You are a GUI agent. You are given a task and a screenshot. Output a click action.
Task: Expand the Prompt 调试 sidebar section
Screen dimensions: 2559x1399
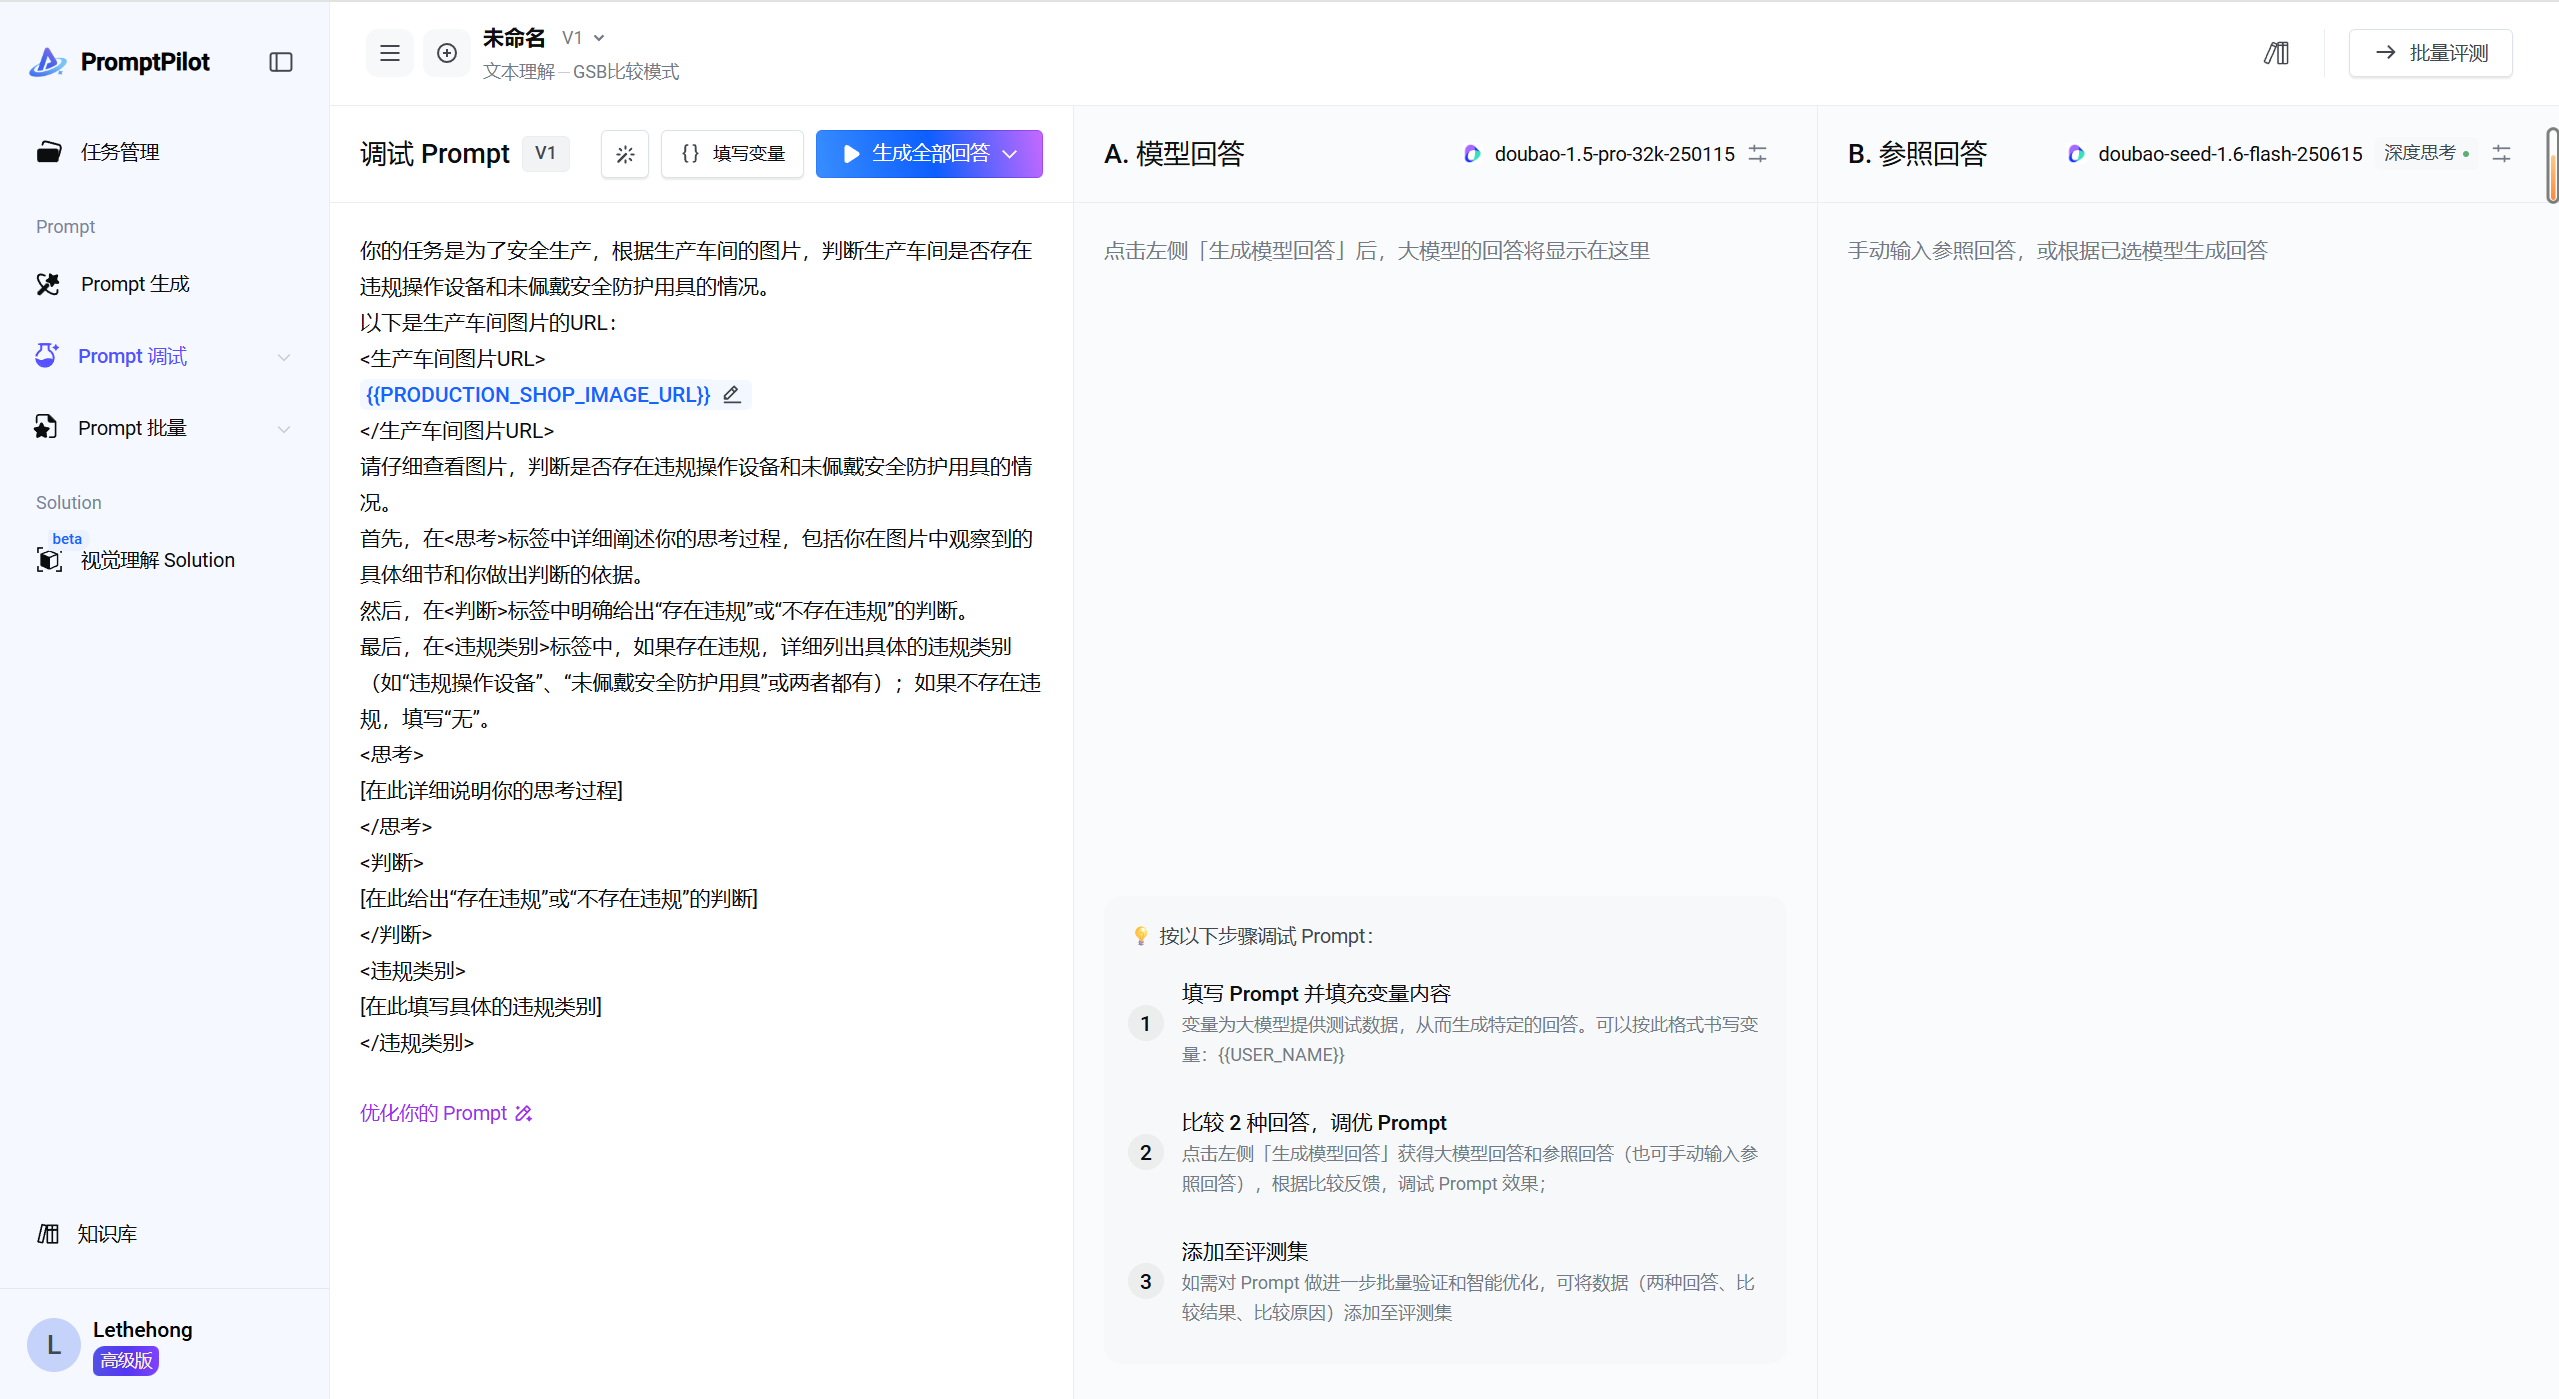[x=284, y=357]
